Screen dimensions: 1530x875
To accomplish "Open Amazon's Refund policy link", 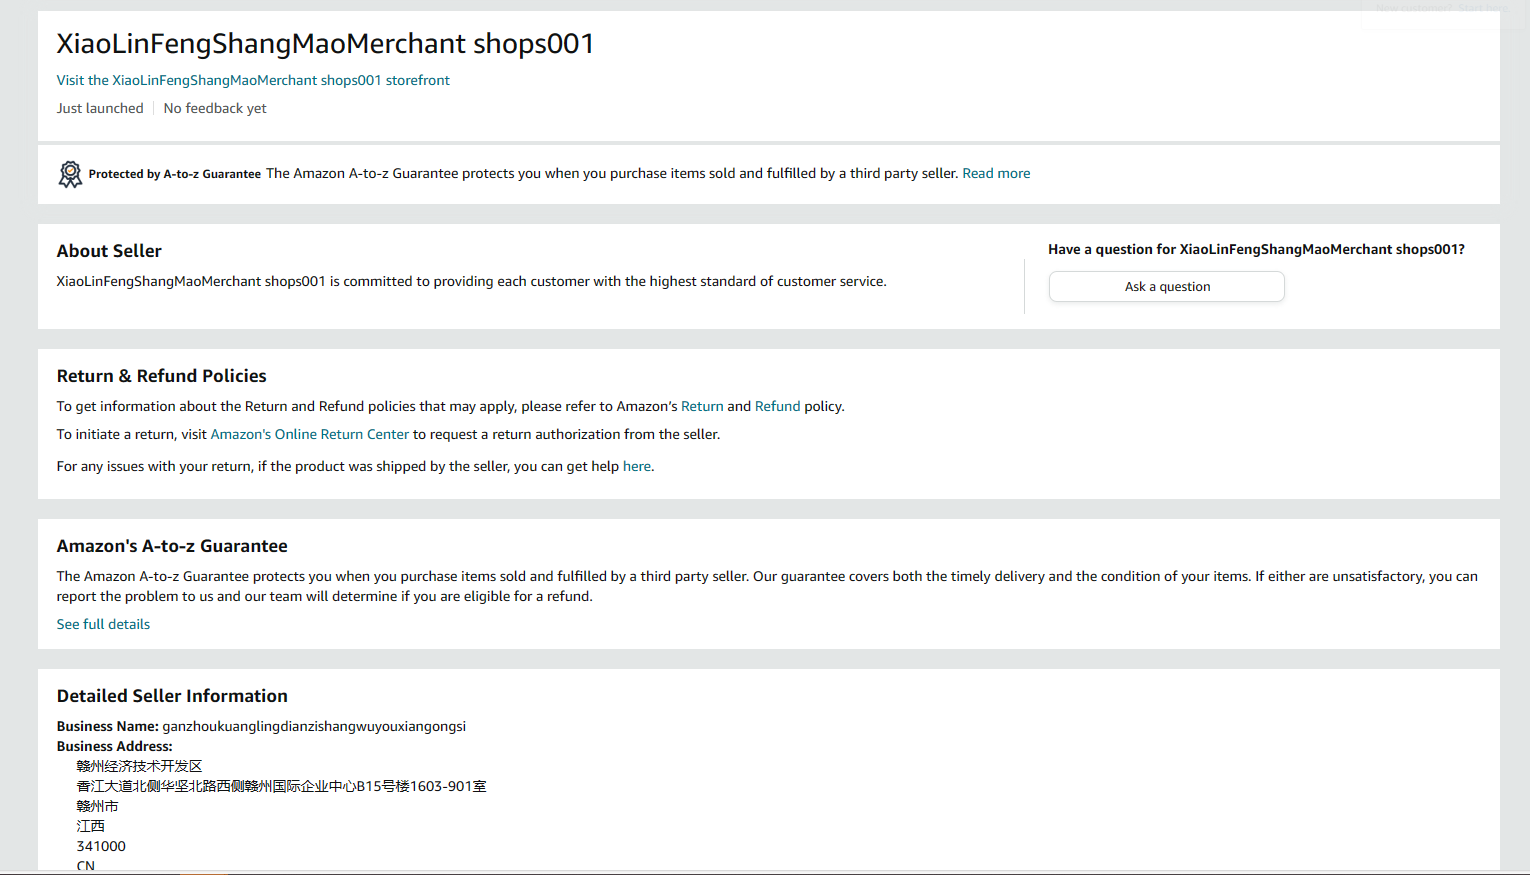I will (777, 406).
